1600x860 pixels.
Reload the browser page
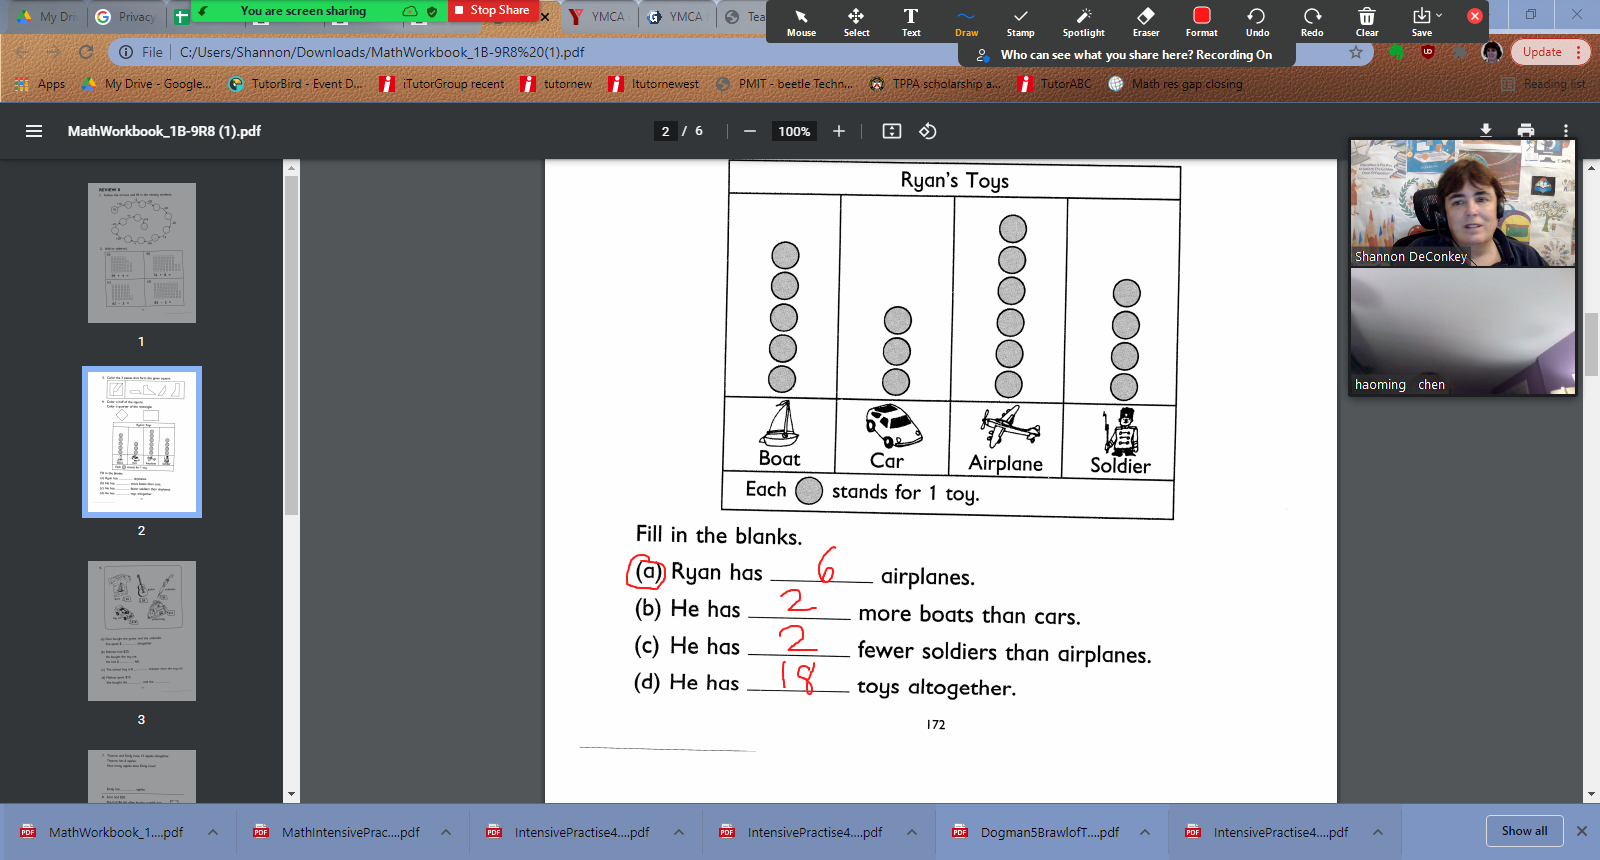point(86,52)
